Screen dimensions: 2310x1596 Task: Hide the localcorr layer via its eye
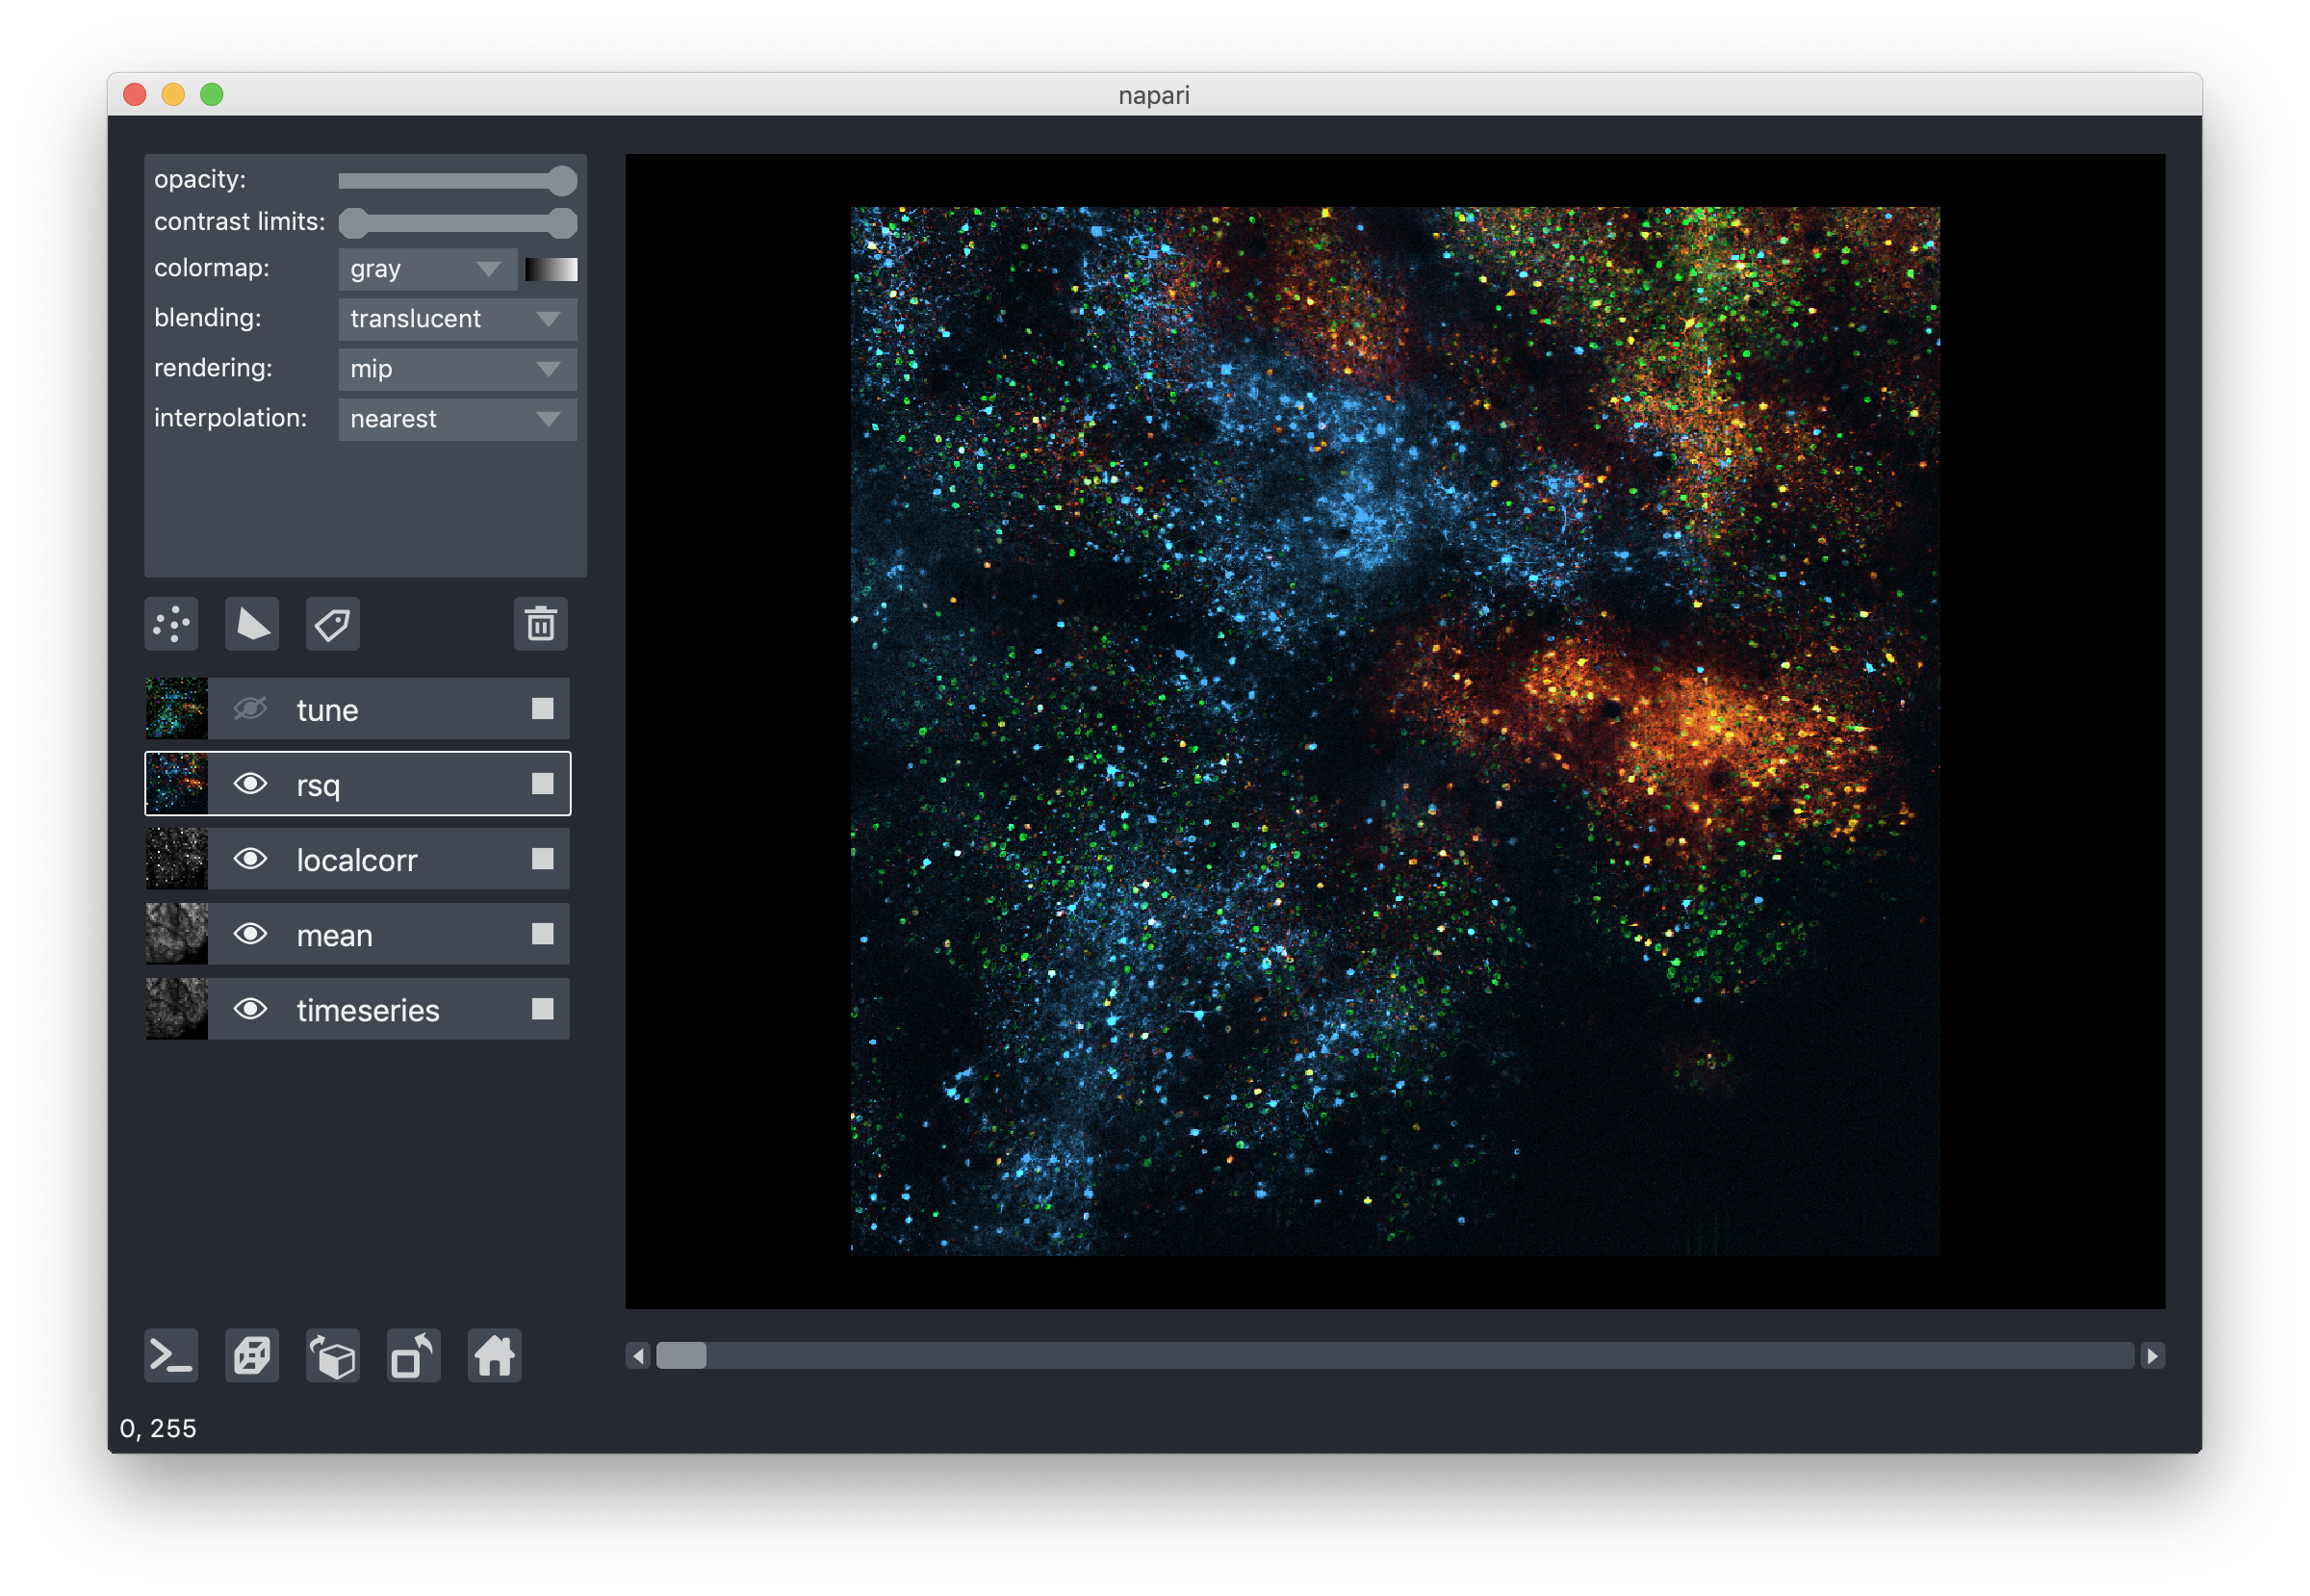click(250, 859)
